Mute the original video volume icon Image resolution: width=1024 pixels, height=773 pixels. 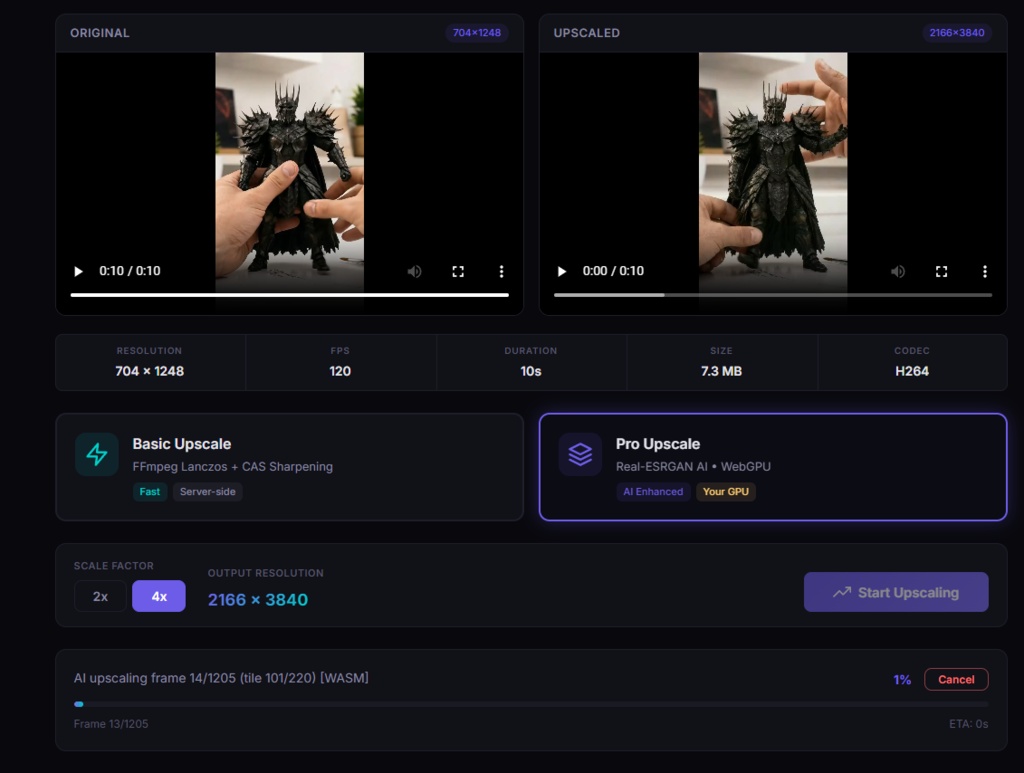click(415, 271)
